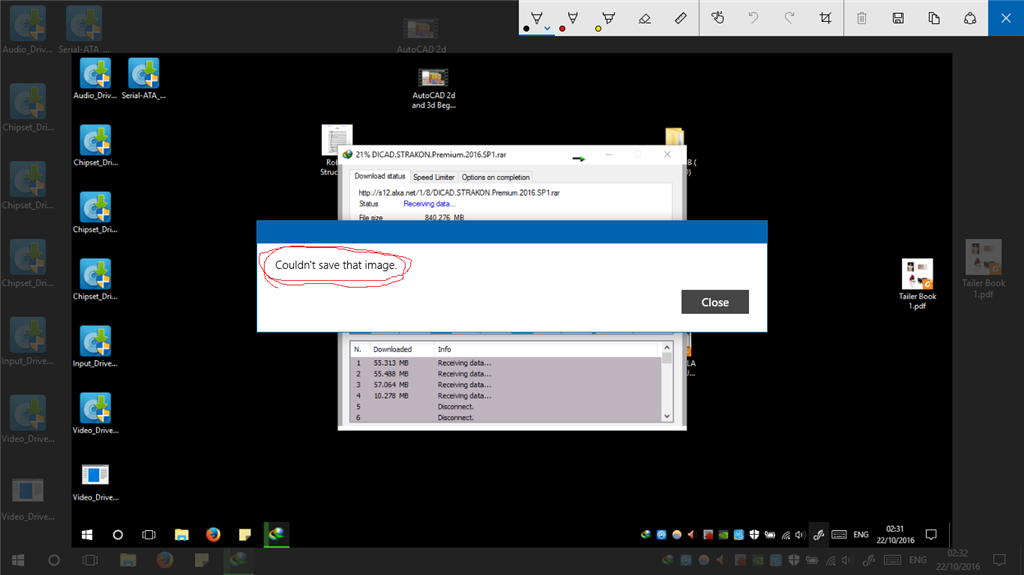Image resolution: width=1024 pixels, height=575 pixels.
Task: Select the highlighter tool with yellow dot
Action: 608,18
